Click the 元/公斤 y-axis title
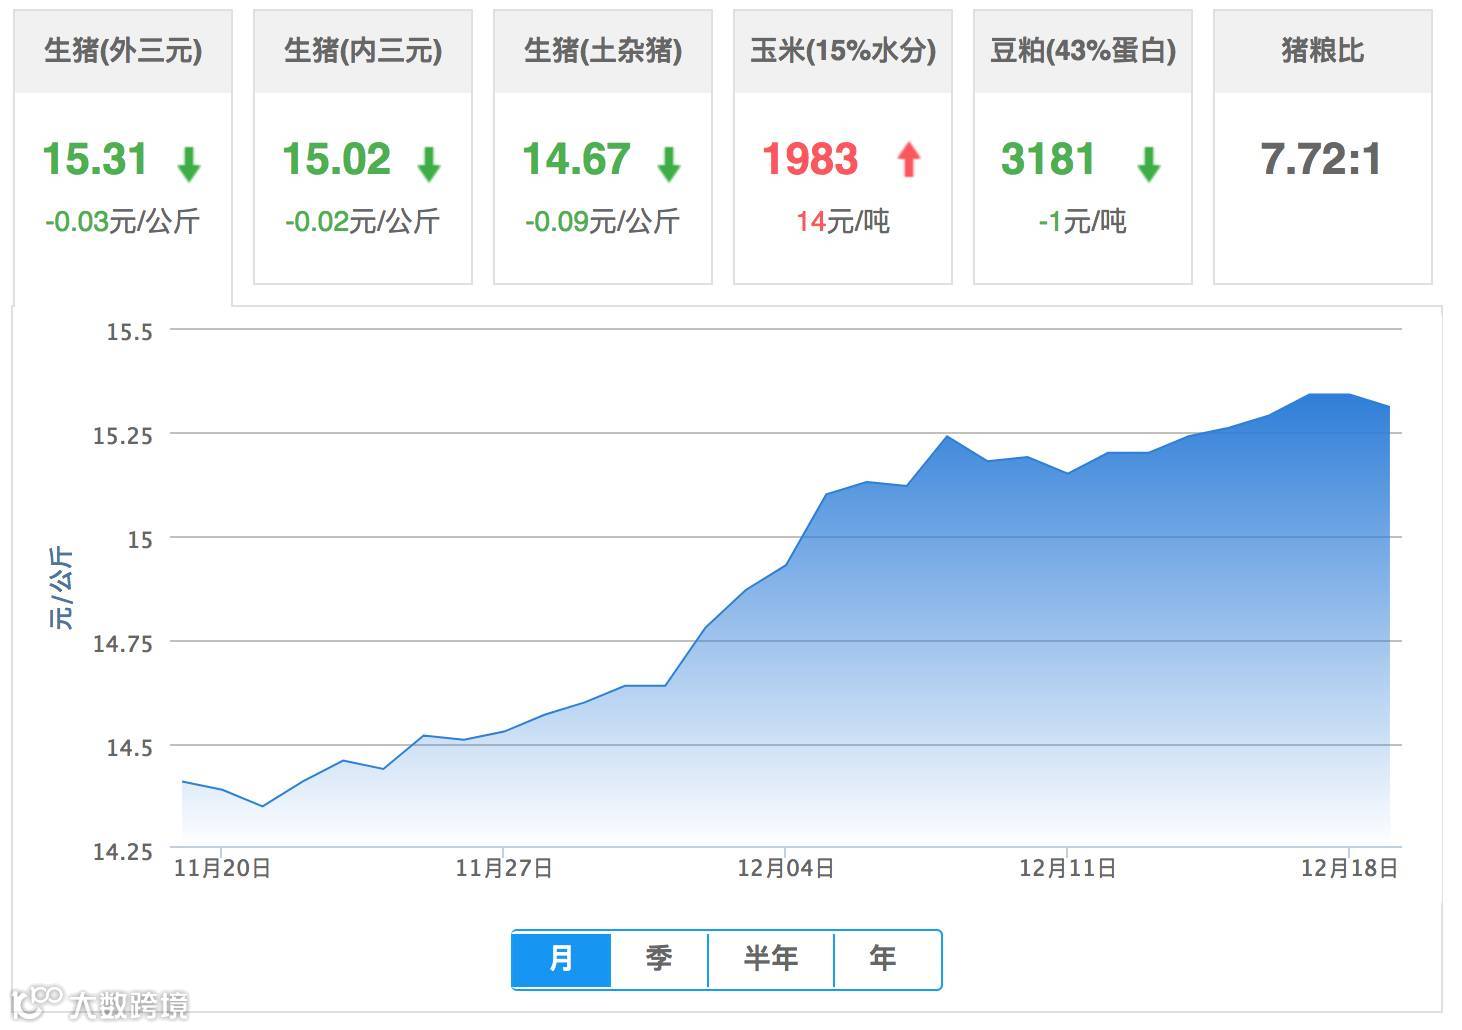The height and width of the screenshot is (1030, 1462). point(61,588)
